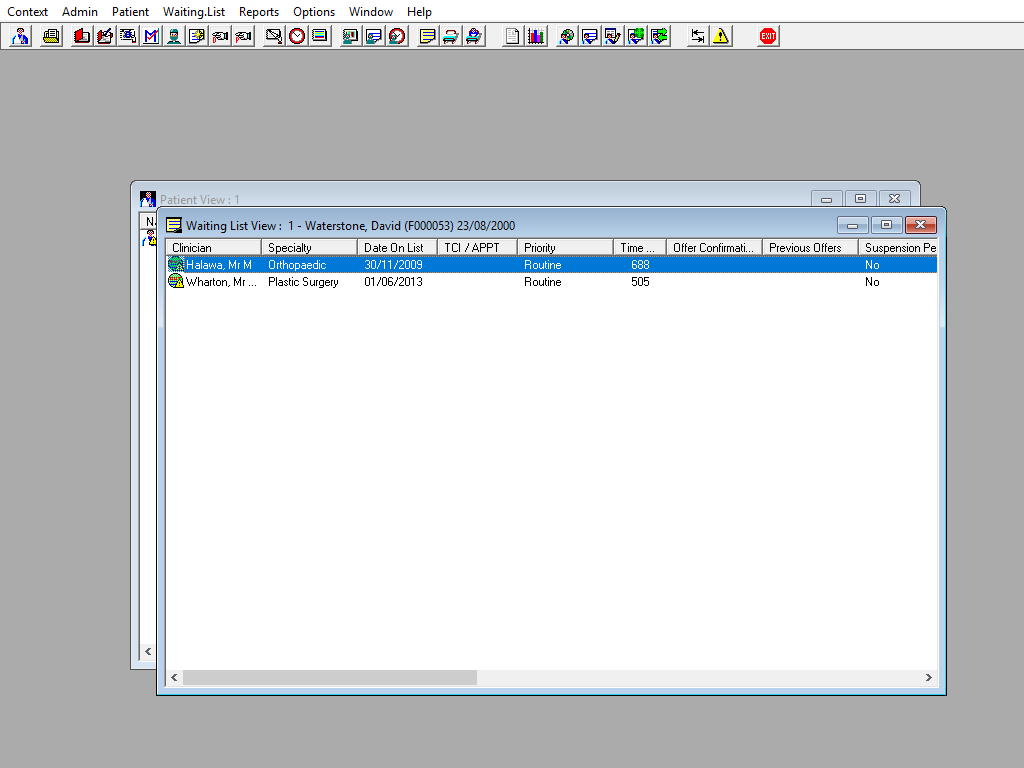Viewport: 1024px width, 768px height.
Task: Click the red book toolbar icon
Action: pyautogui.click(x=82, y=36)
